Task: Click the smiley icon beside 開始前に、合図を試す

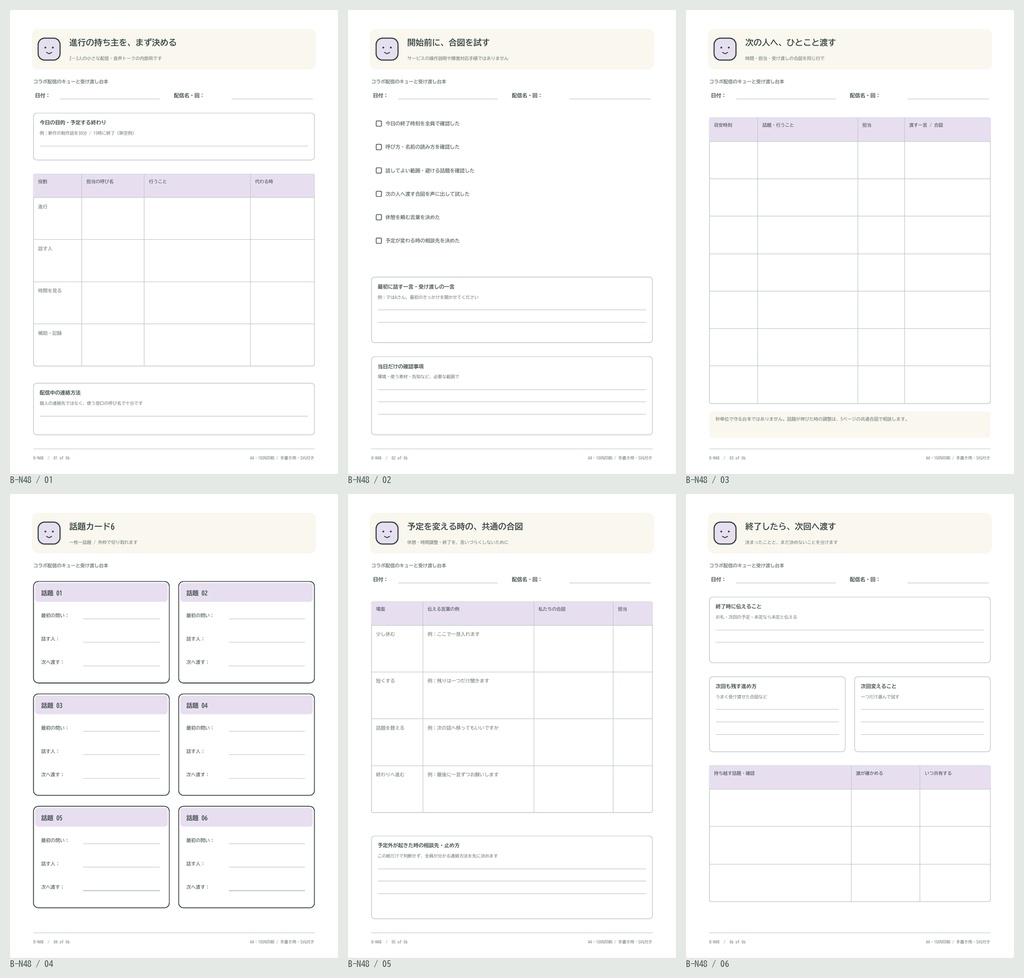Action: (387, 49)
